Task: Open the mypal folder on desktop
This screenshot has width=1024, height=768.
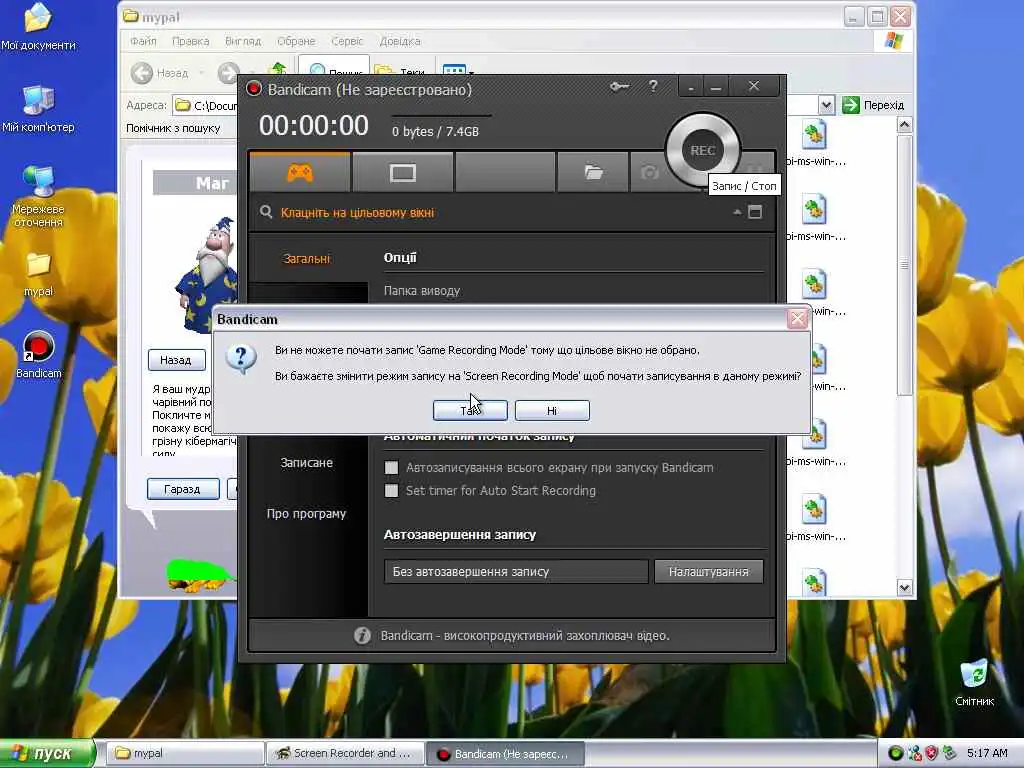Action: [38, 274]
